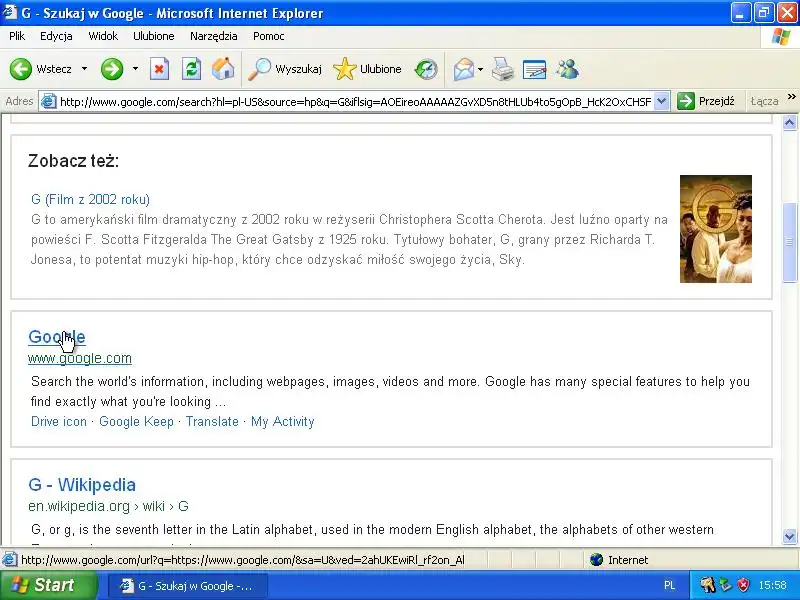Open the Plik menu
This screenshot has height=600, width=800.
[x=17, y=36]
